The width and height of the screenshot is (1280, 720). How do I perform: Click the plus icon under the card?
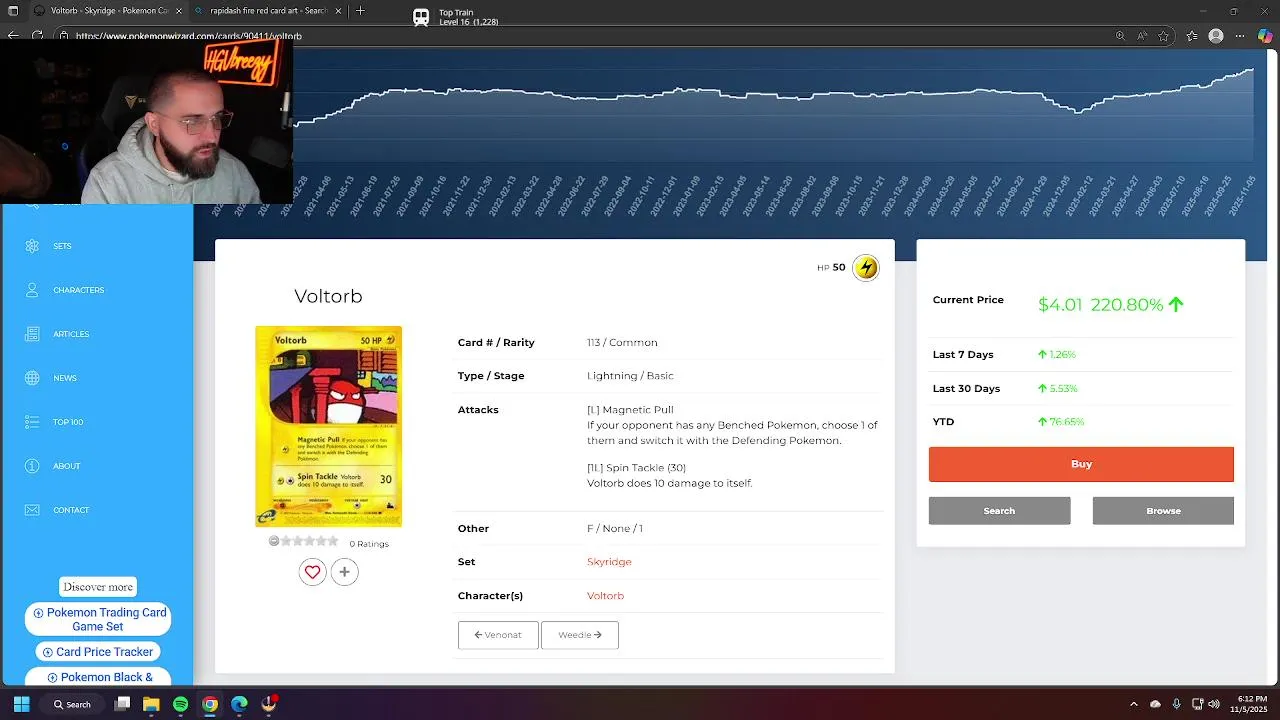344,572
